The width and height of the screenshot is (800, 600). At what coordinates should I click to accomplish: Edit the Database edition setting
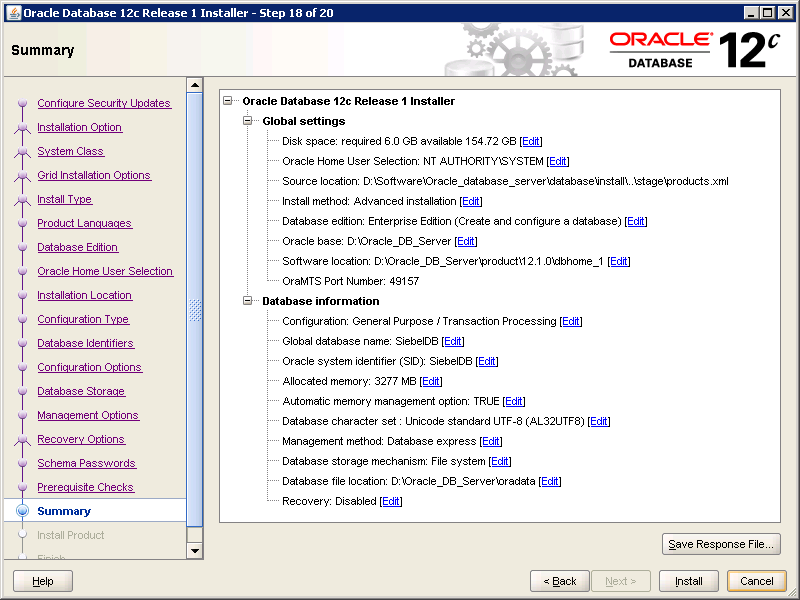tap(636, 221)
